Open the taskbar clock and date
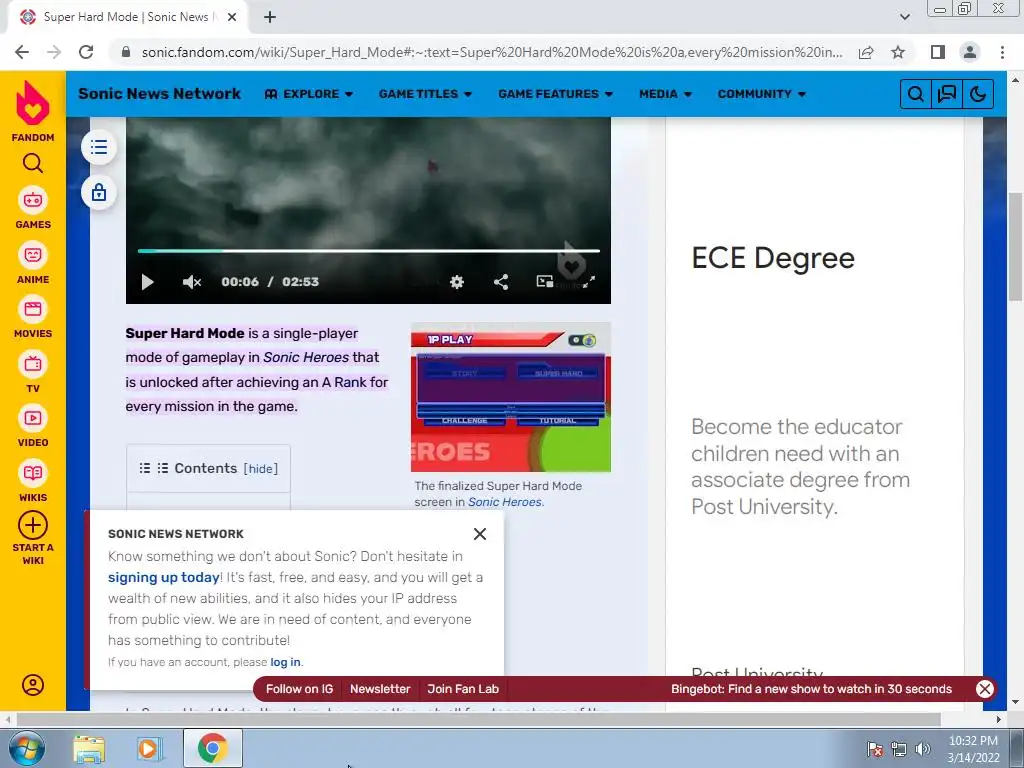This screenshot has height=768, width=1024. pyautogui.click(x=973, y=749)
